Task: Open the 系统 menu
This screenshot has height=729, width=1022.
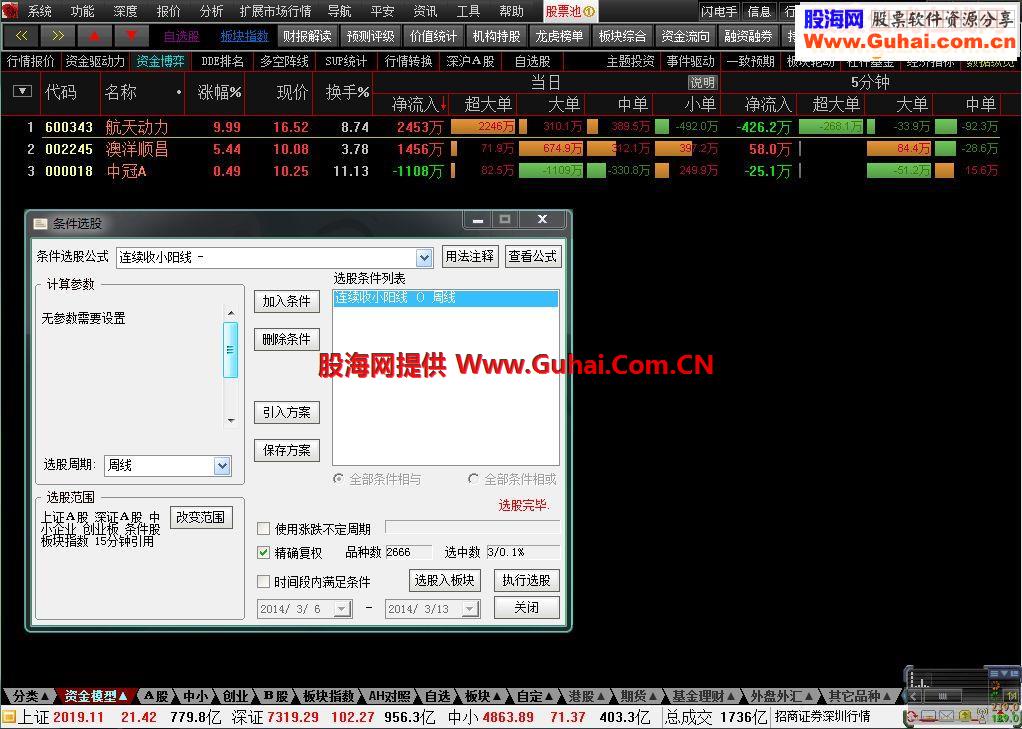Action: pos(40,11)
